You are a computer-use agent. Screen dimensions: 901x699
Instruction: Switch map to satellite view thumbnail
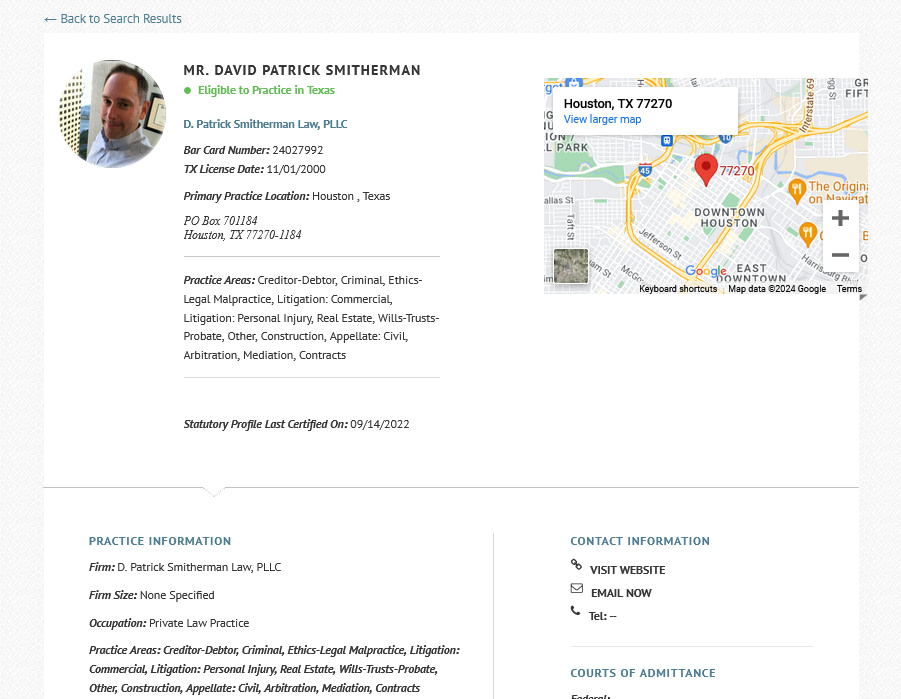(x=571, y=266)
